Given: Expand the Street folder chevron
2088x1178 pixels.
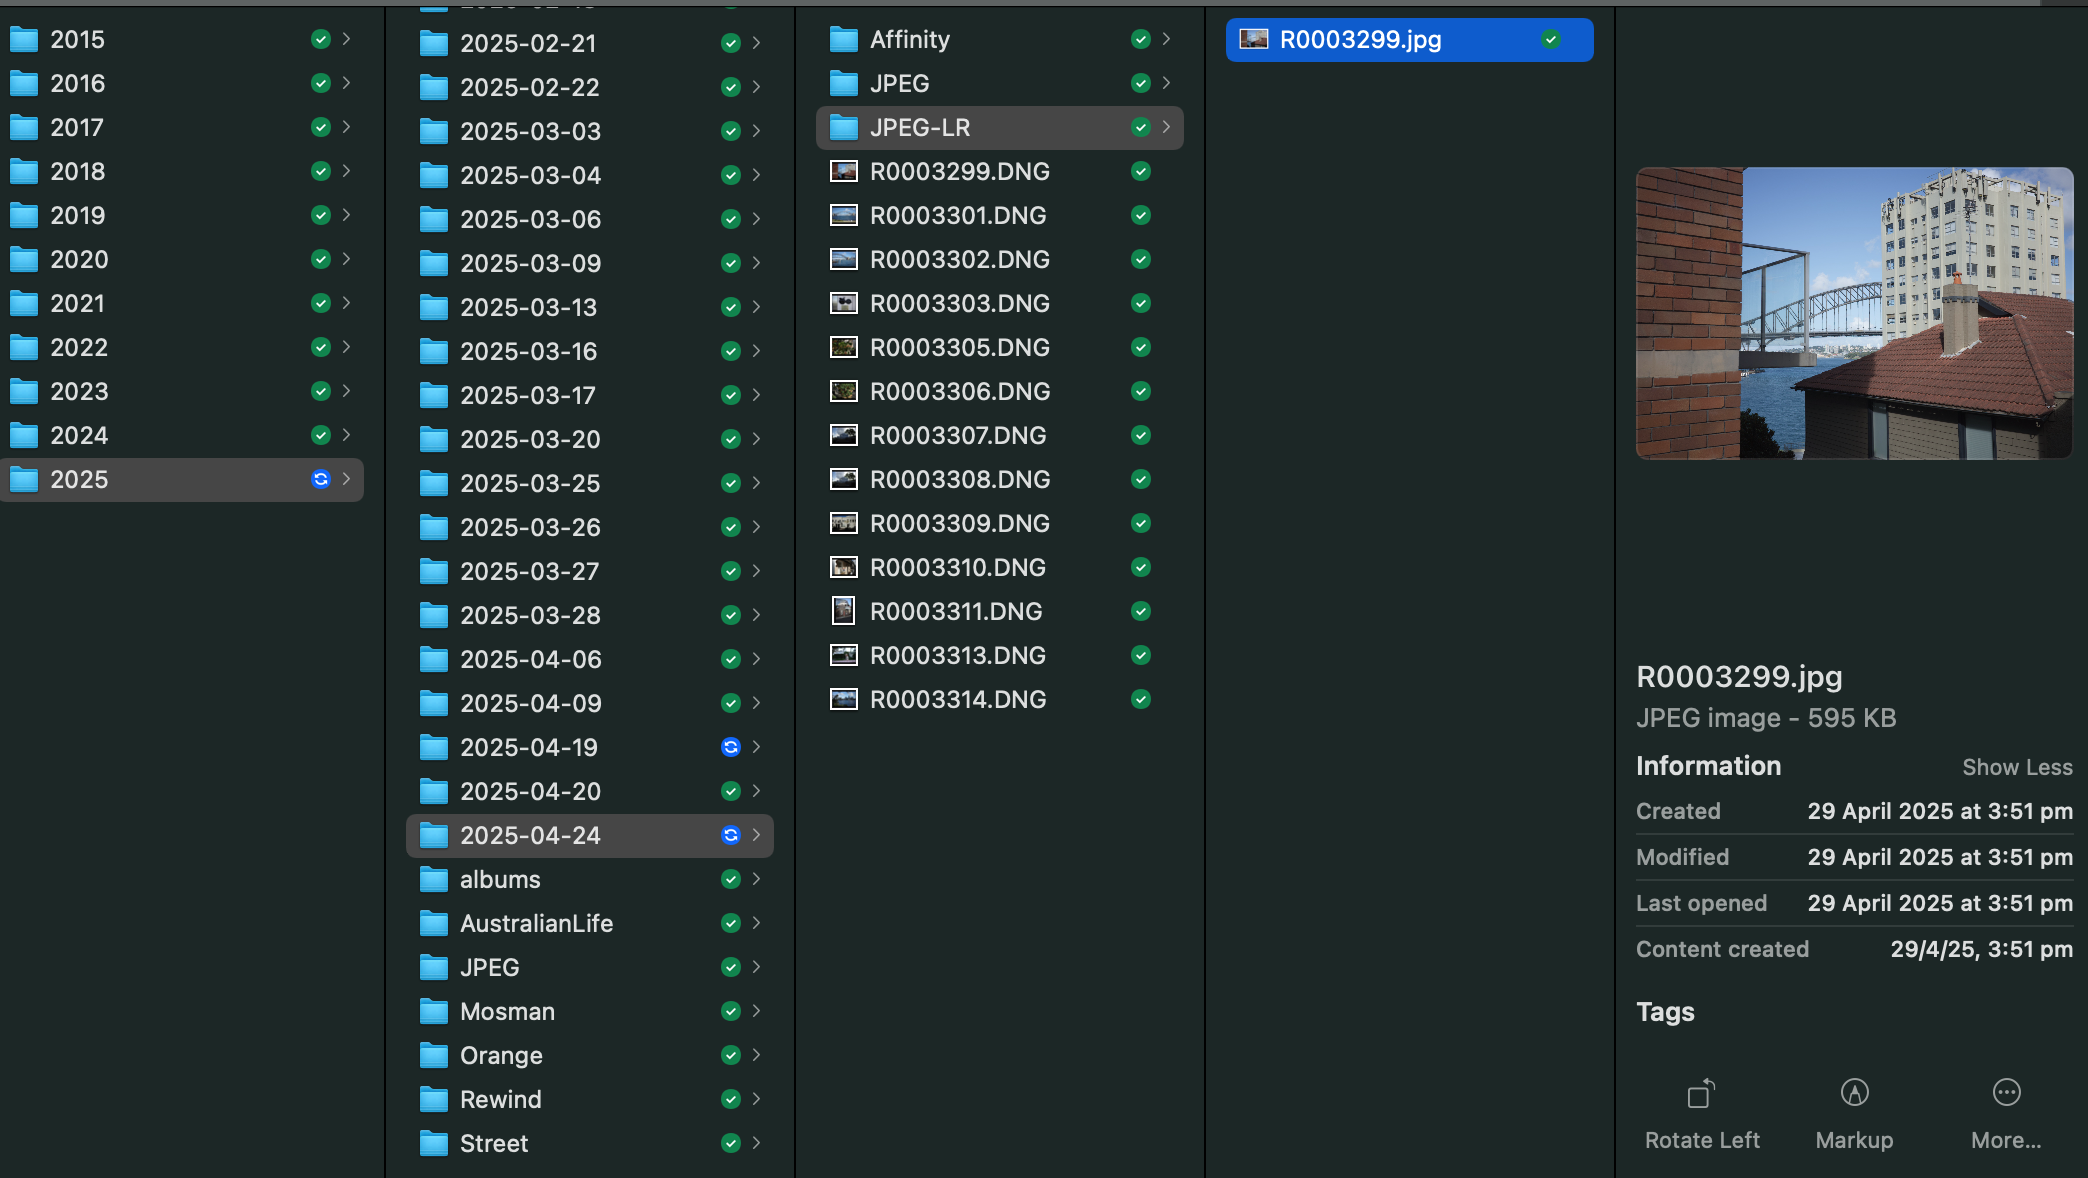Looking at the screenshot, I should pyautogui.click(x=757, y=1143).
